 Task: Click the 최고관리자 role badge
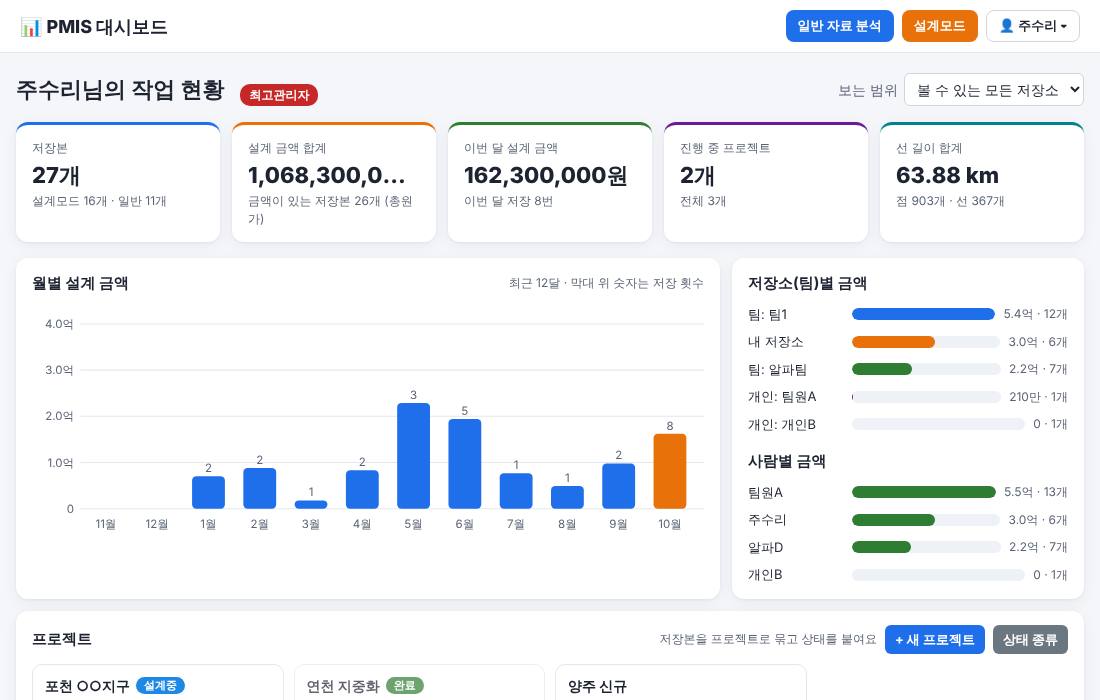[279, 95]
